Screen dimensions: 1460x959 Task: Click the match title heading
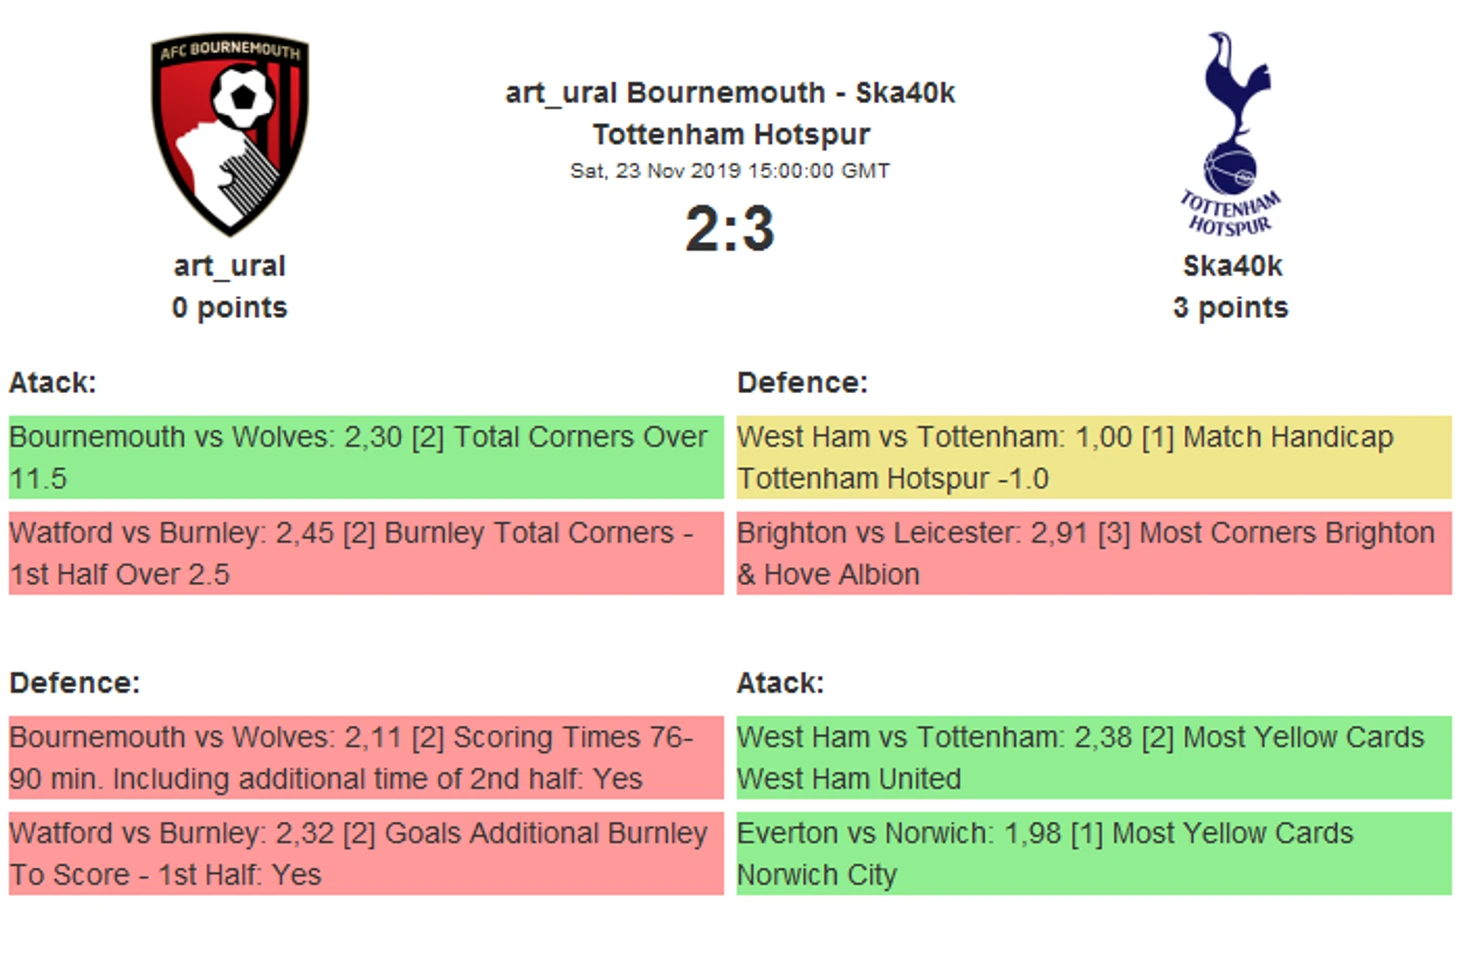click(x=730, y=113)
